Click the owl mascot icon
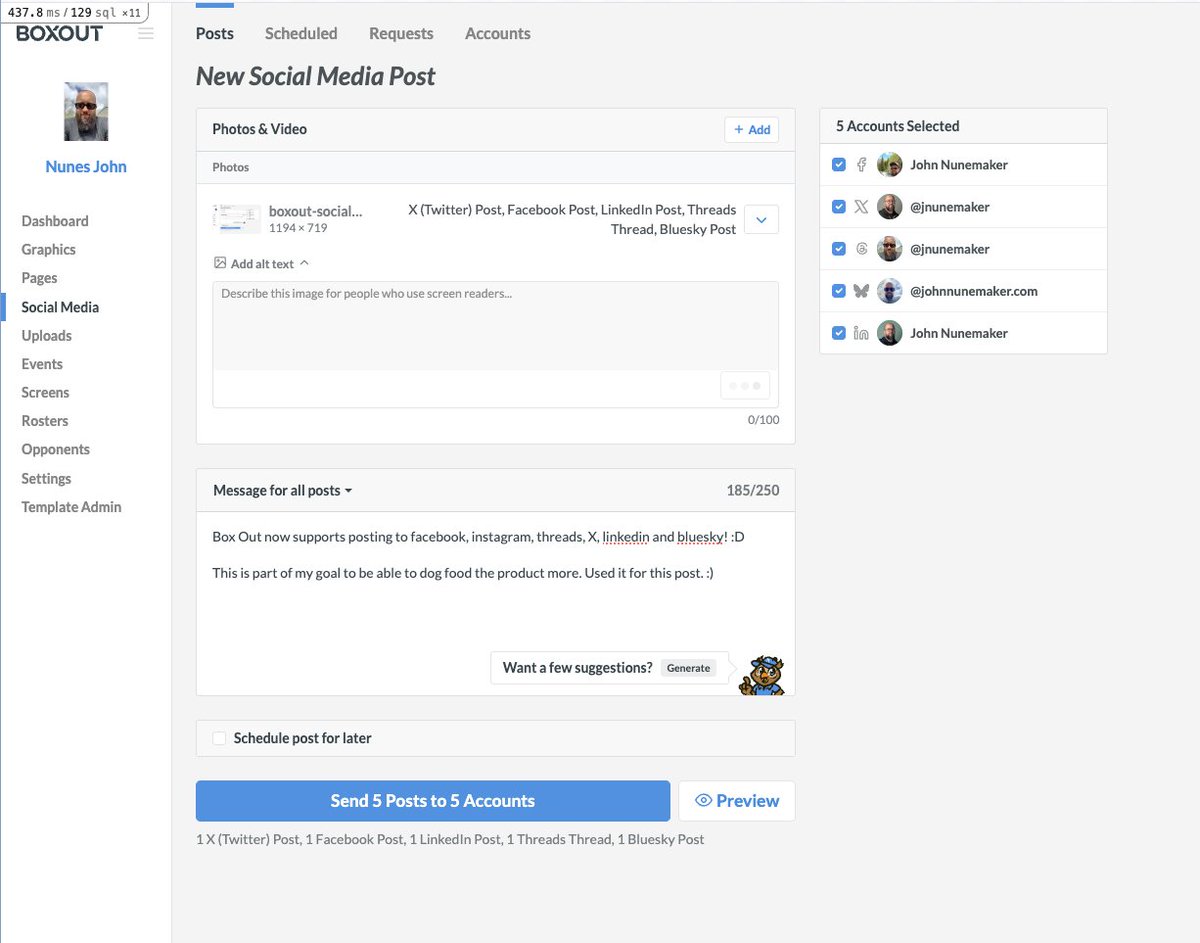 [x=762, y=675]
